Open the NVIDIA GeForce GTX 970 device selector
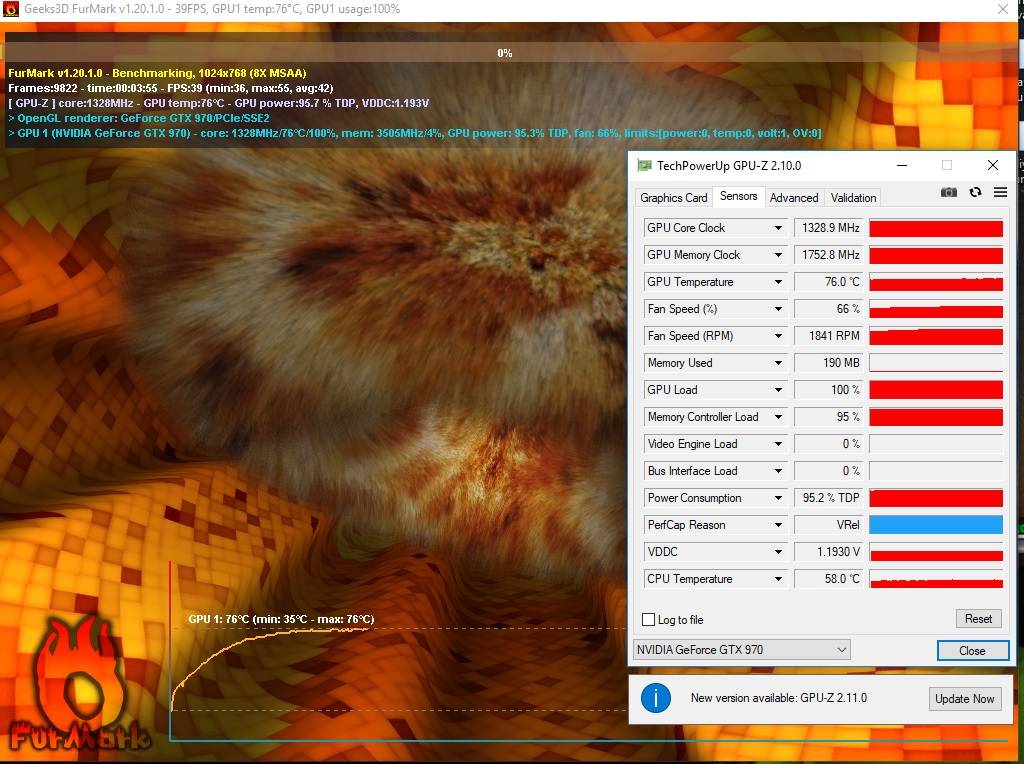 click(x=742, y=650)
